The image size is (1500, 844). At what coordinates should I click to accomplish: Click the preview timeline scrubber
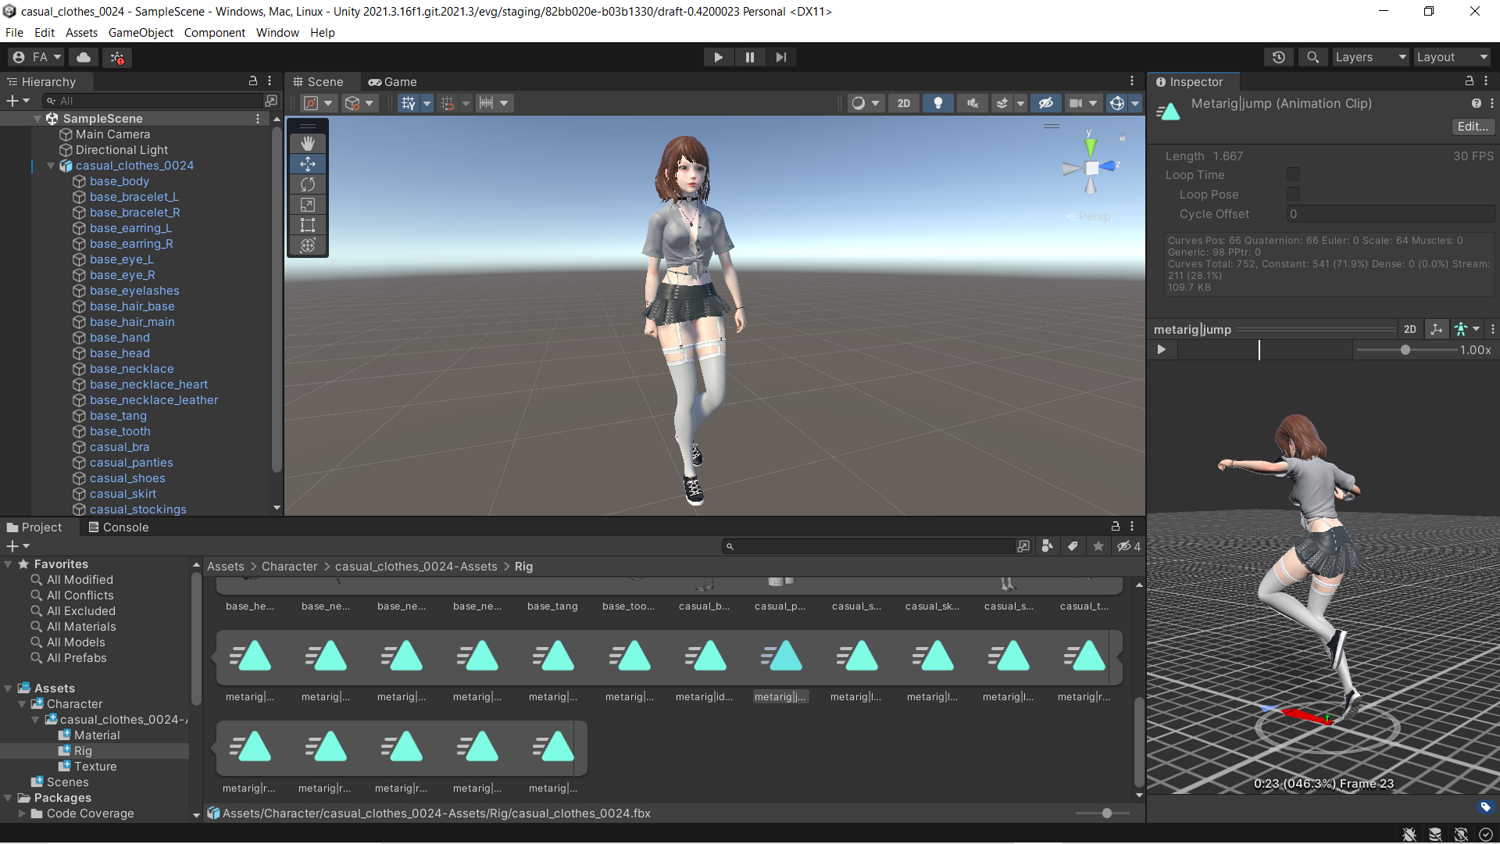coord(1259,350)
